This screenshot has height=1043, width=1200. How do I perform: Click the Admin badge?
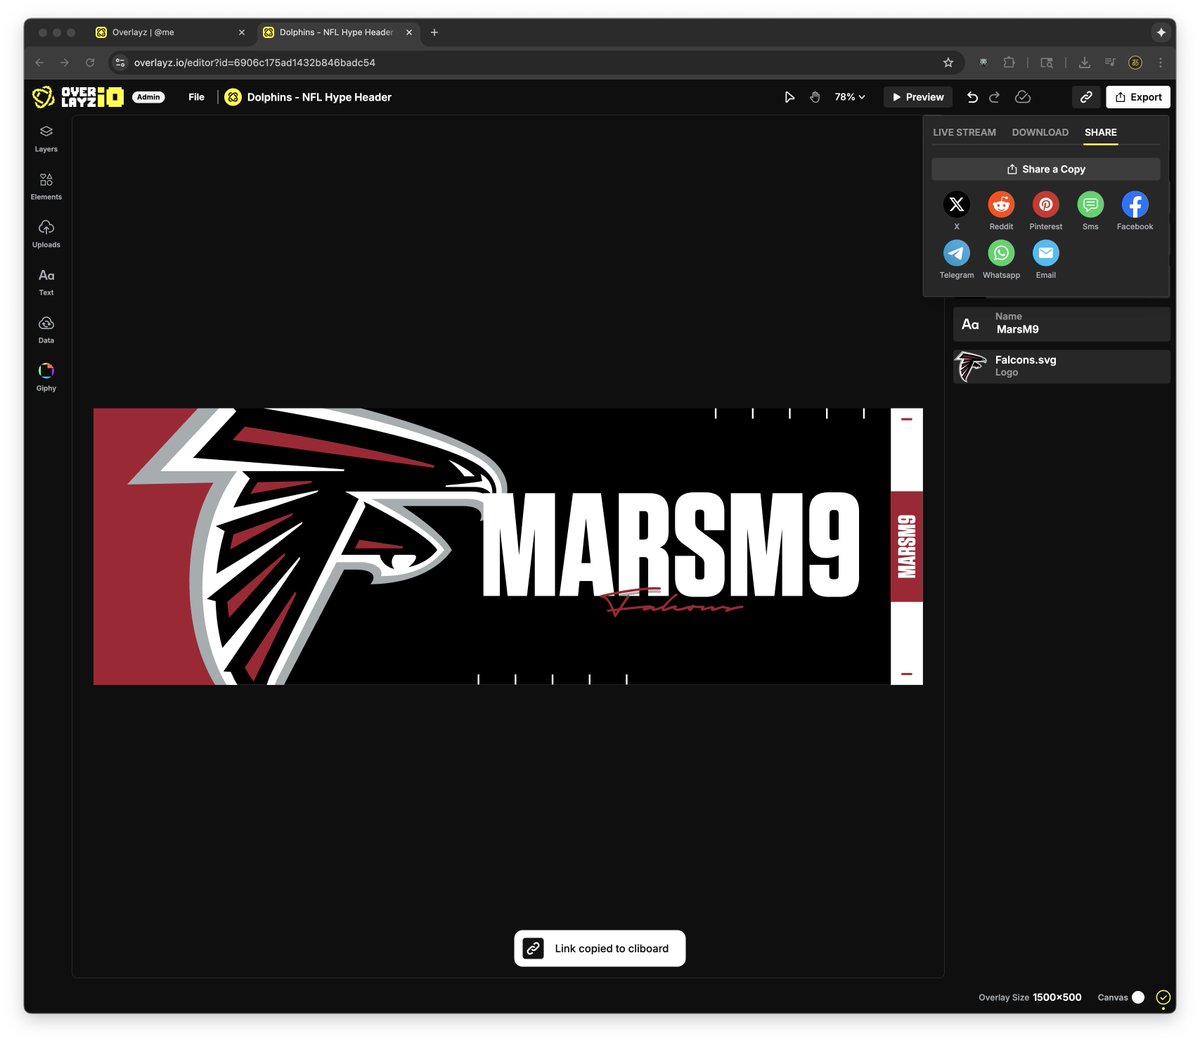(x=148, y=97)
